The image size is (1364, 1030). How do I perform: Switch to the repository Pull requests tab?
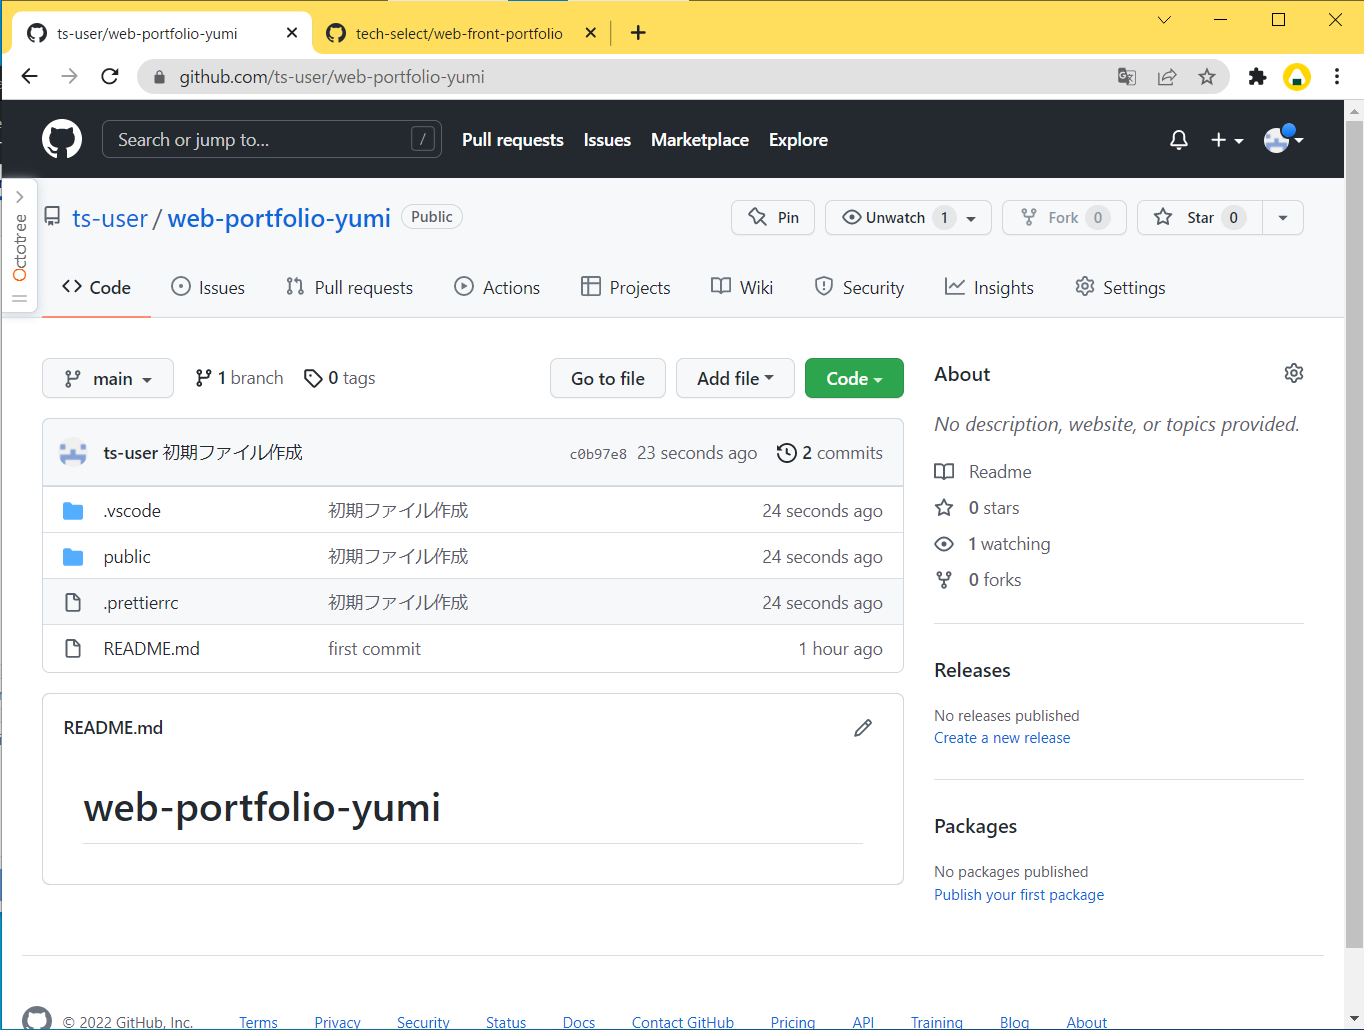[x=349, y=288]
